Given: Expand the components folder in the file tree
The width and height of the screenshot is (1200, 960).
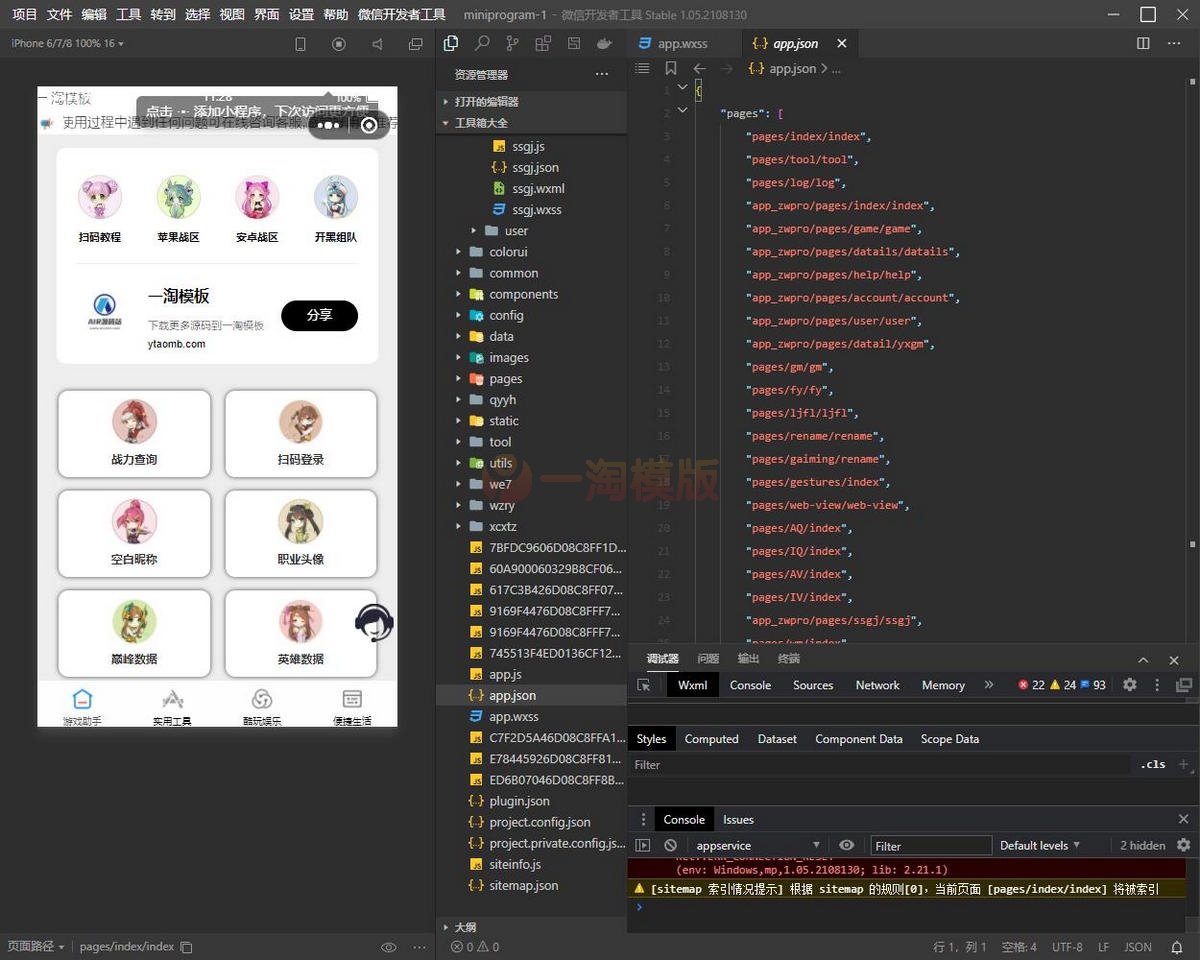Looking at the screenshot, I should coord(523,294).
